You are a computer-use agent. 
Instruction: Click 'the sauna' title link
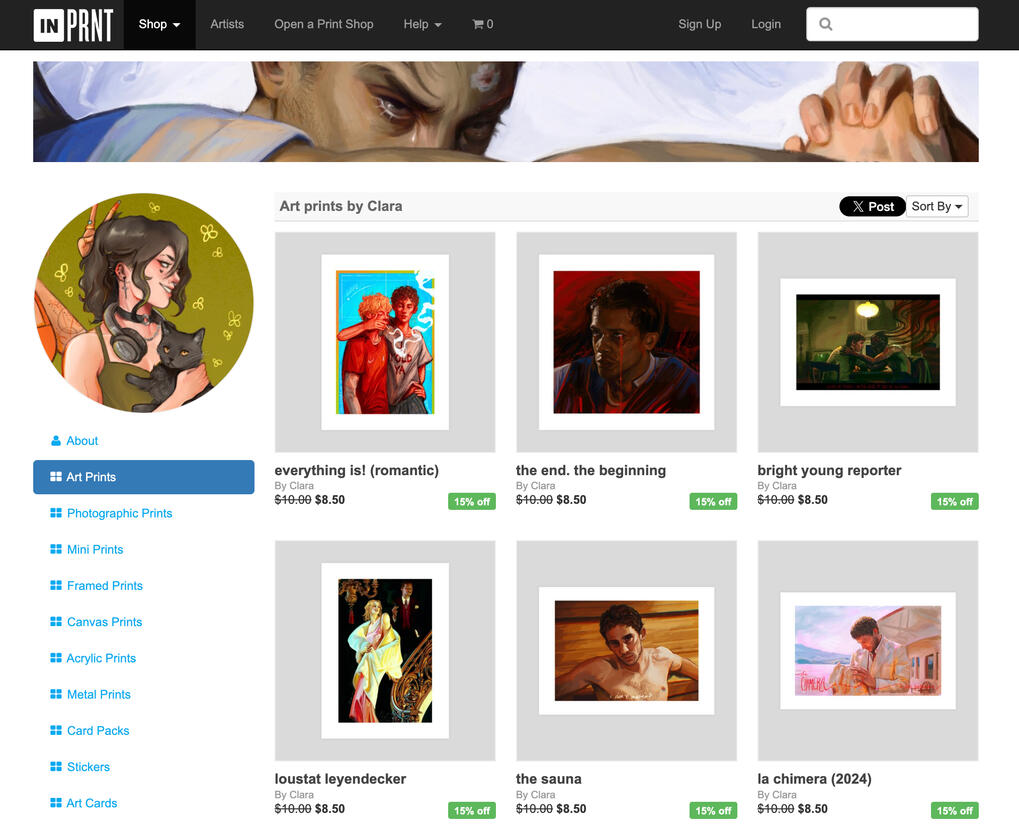548,778
